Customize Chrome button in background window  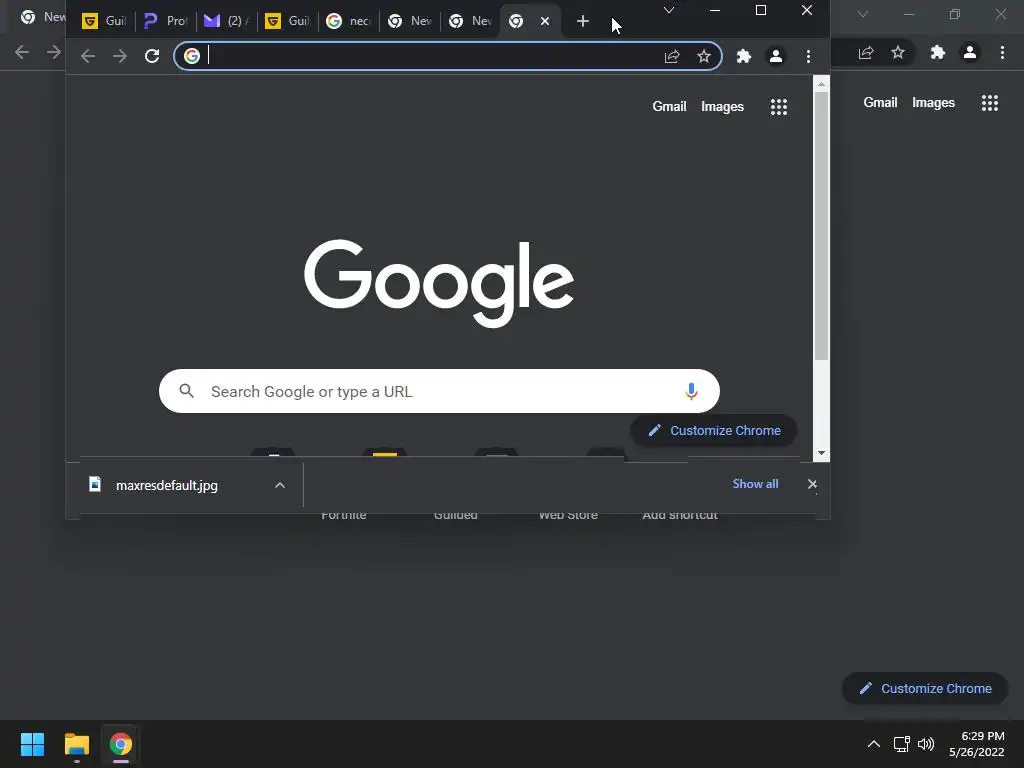pos(925,688)
